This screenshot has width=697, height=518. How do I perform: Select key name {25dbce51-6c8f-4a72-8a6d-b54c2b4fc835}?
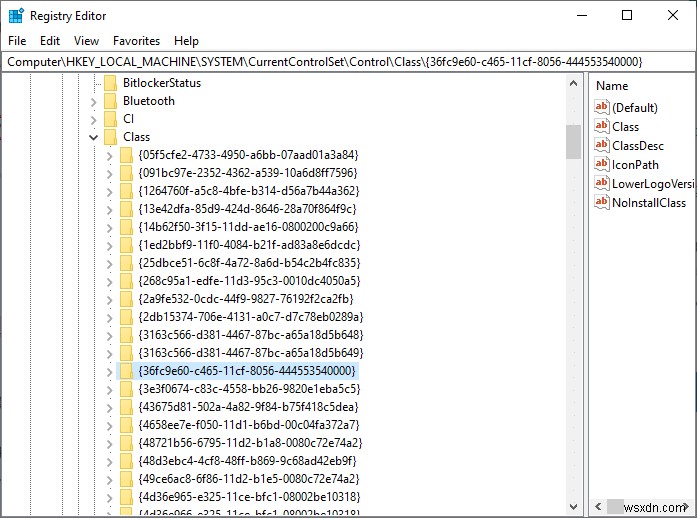249,263
